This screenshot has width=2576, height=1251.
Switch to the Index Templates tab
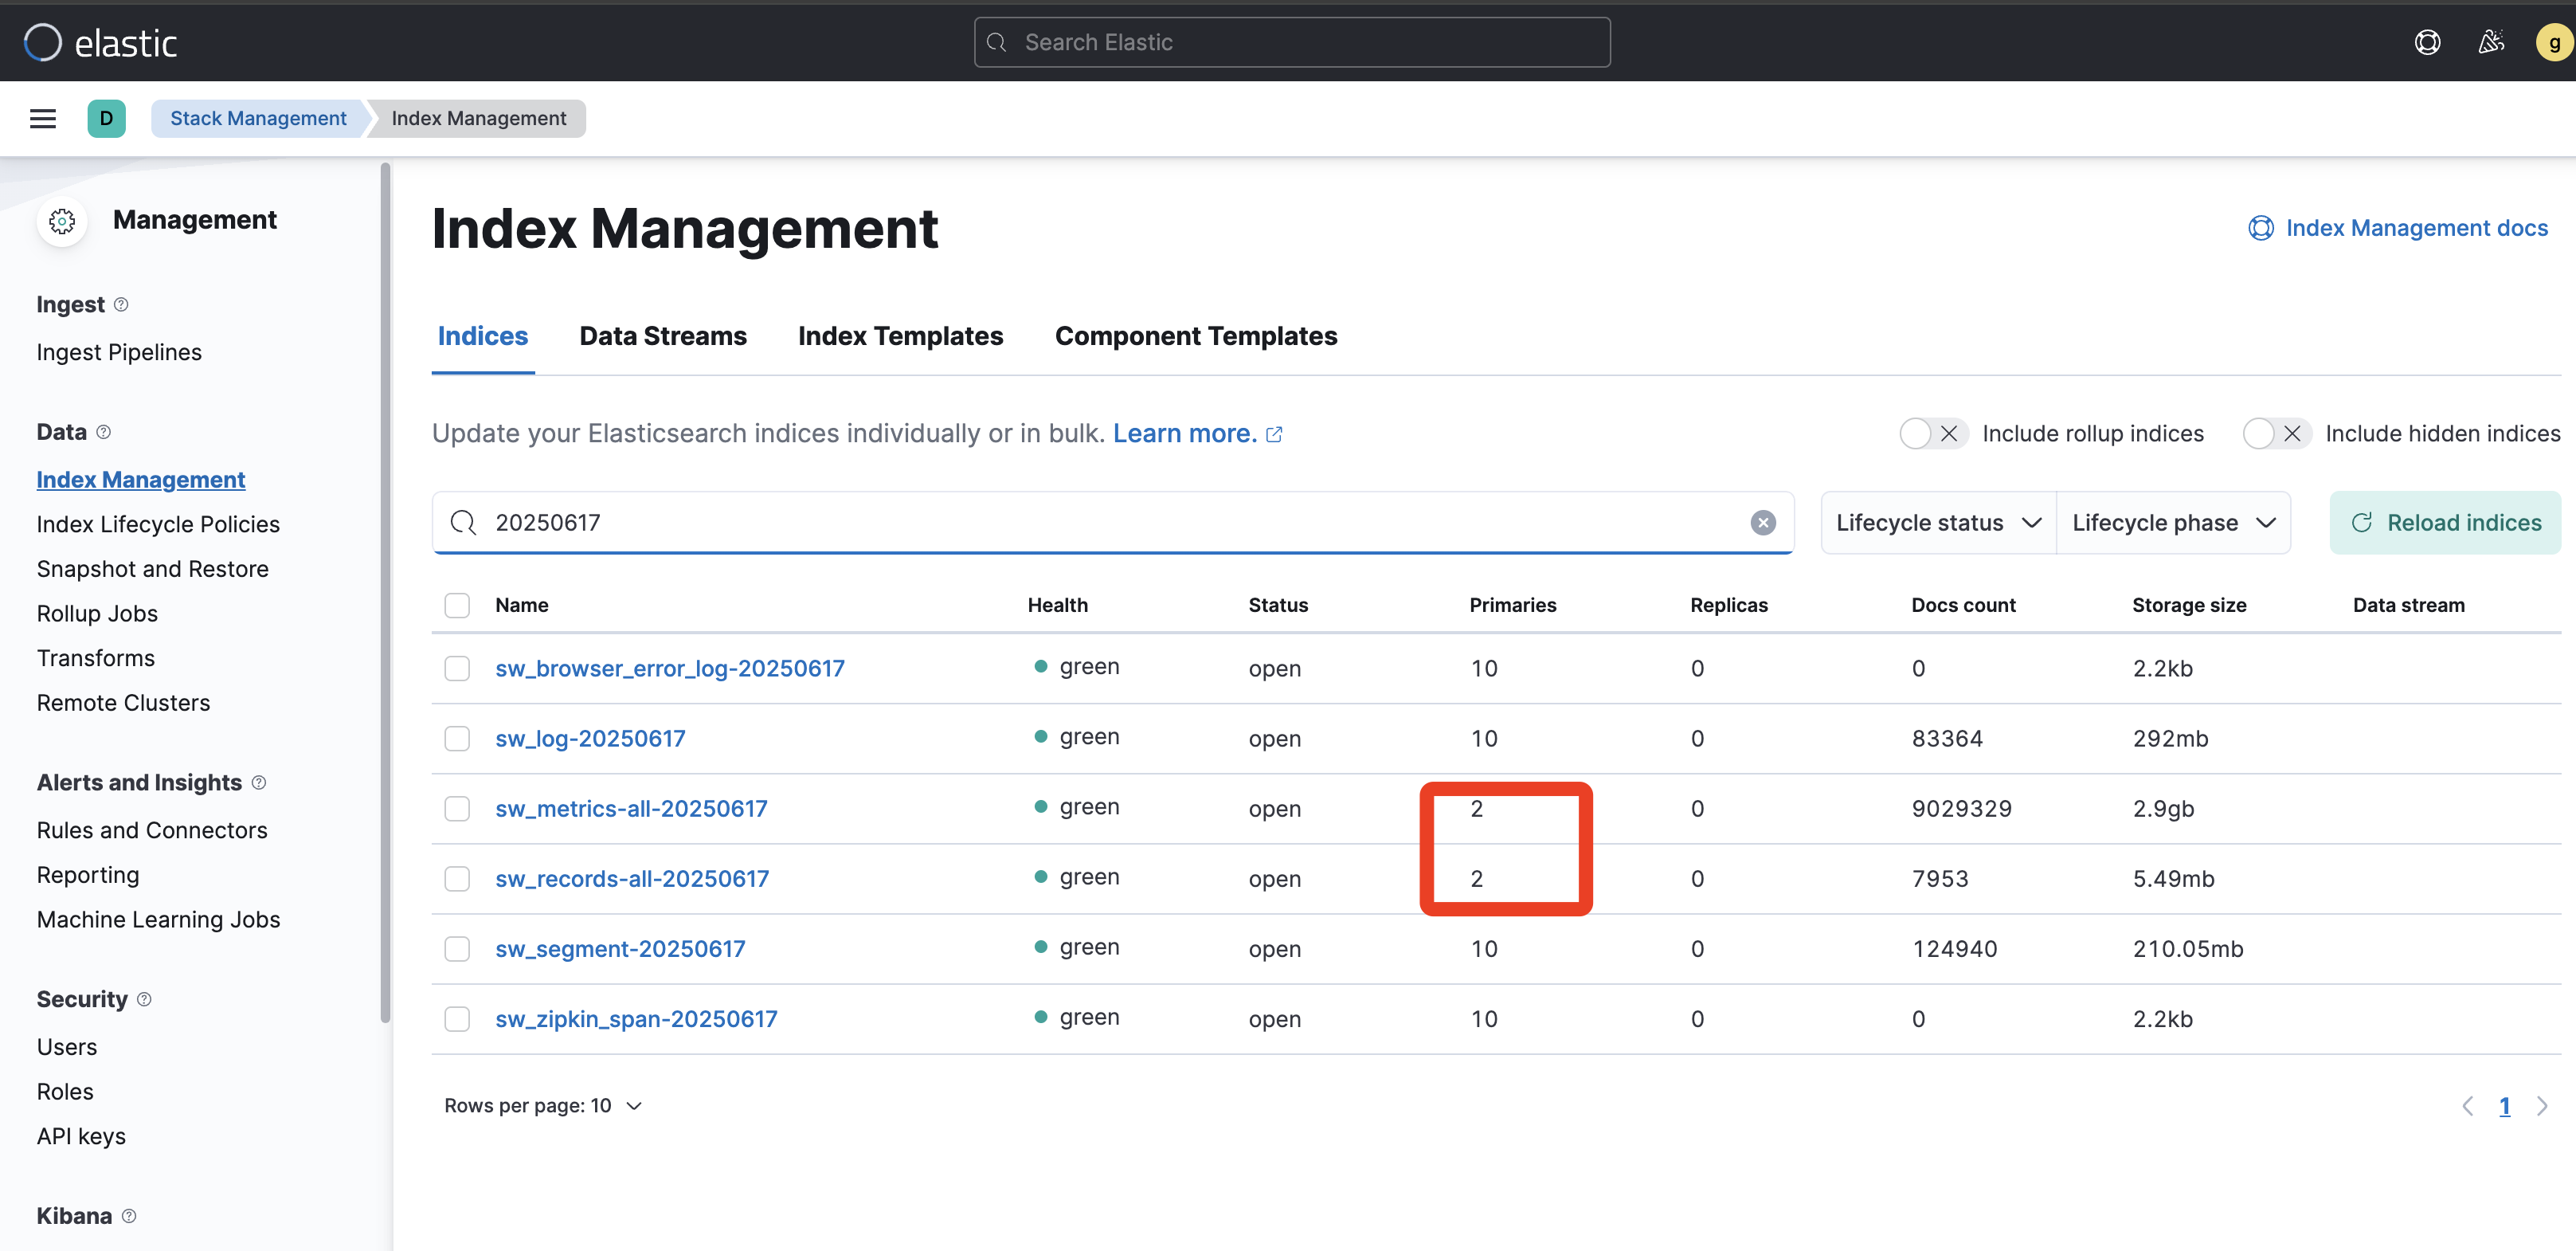(x=900, y=336)
